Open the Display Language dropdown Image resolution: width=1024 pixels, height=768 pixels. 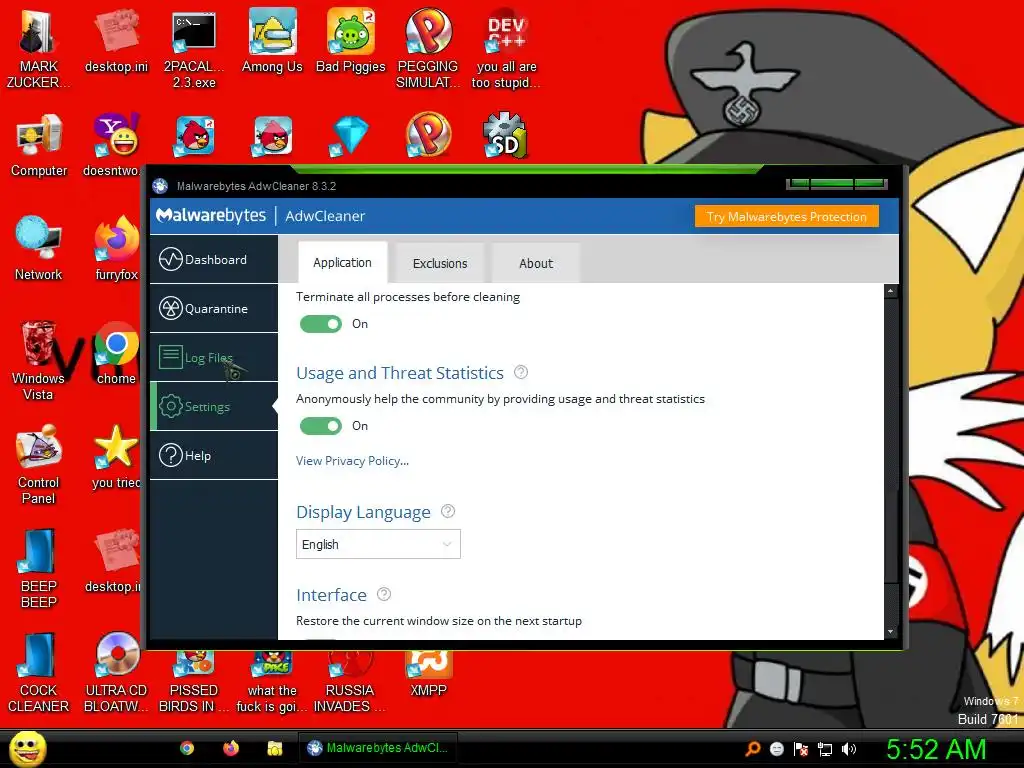[x=378, y=544]
